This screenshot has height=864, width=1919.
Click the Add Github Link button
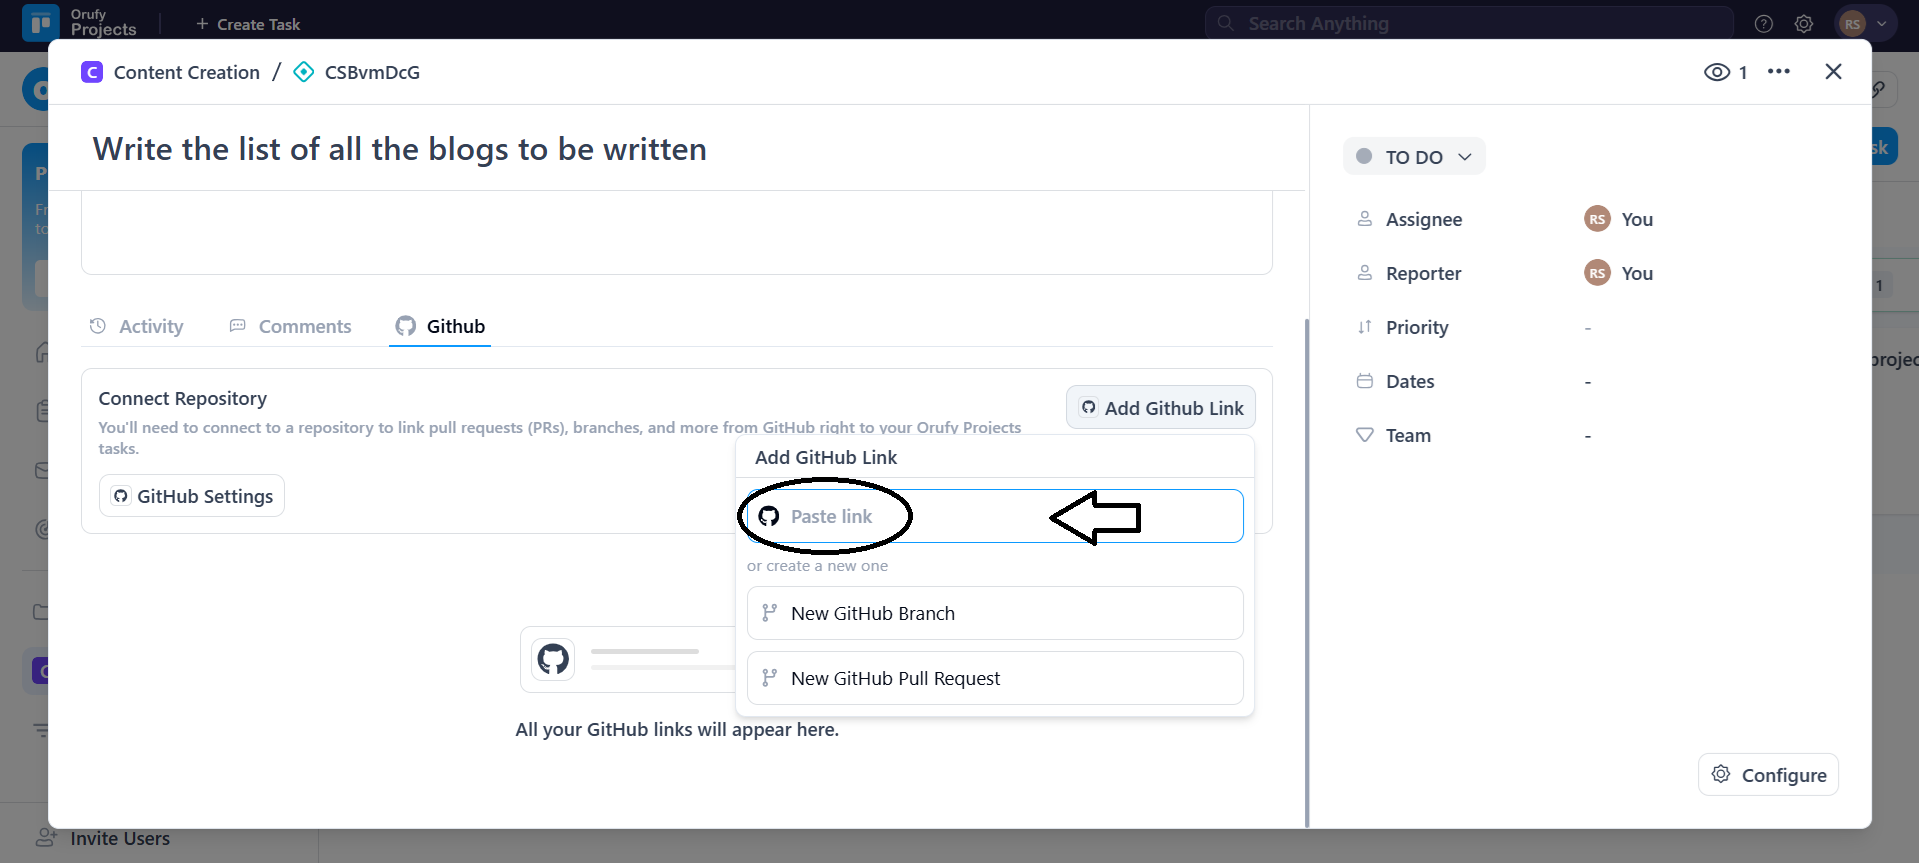[1161, 408]
